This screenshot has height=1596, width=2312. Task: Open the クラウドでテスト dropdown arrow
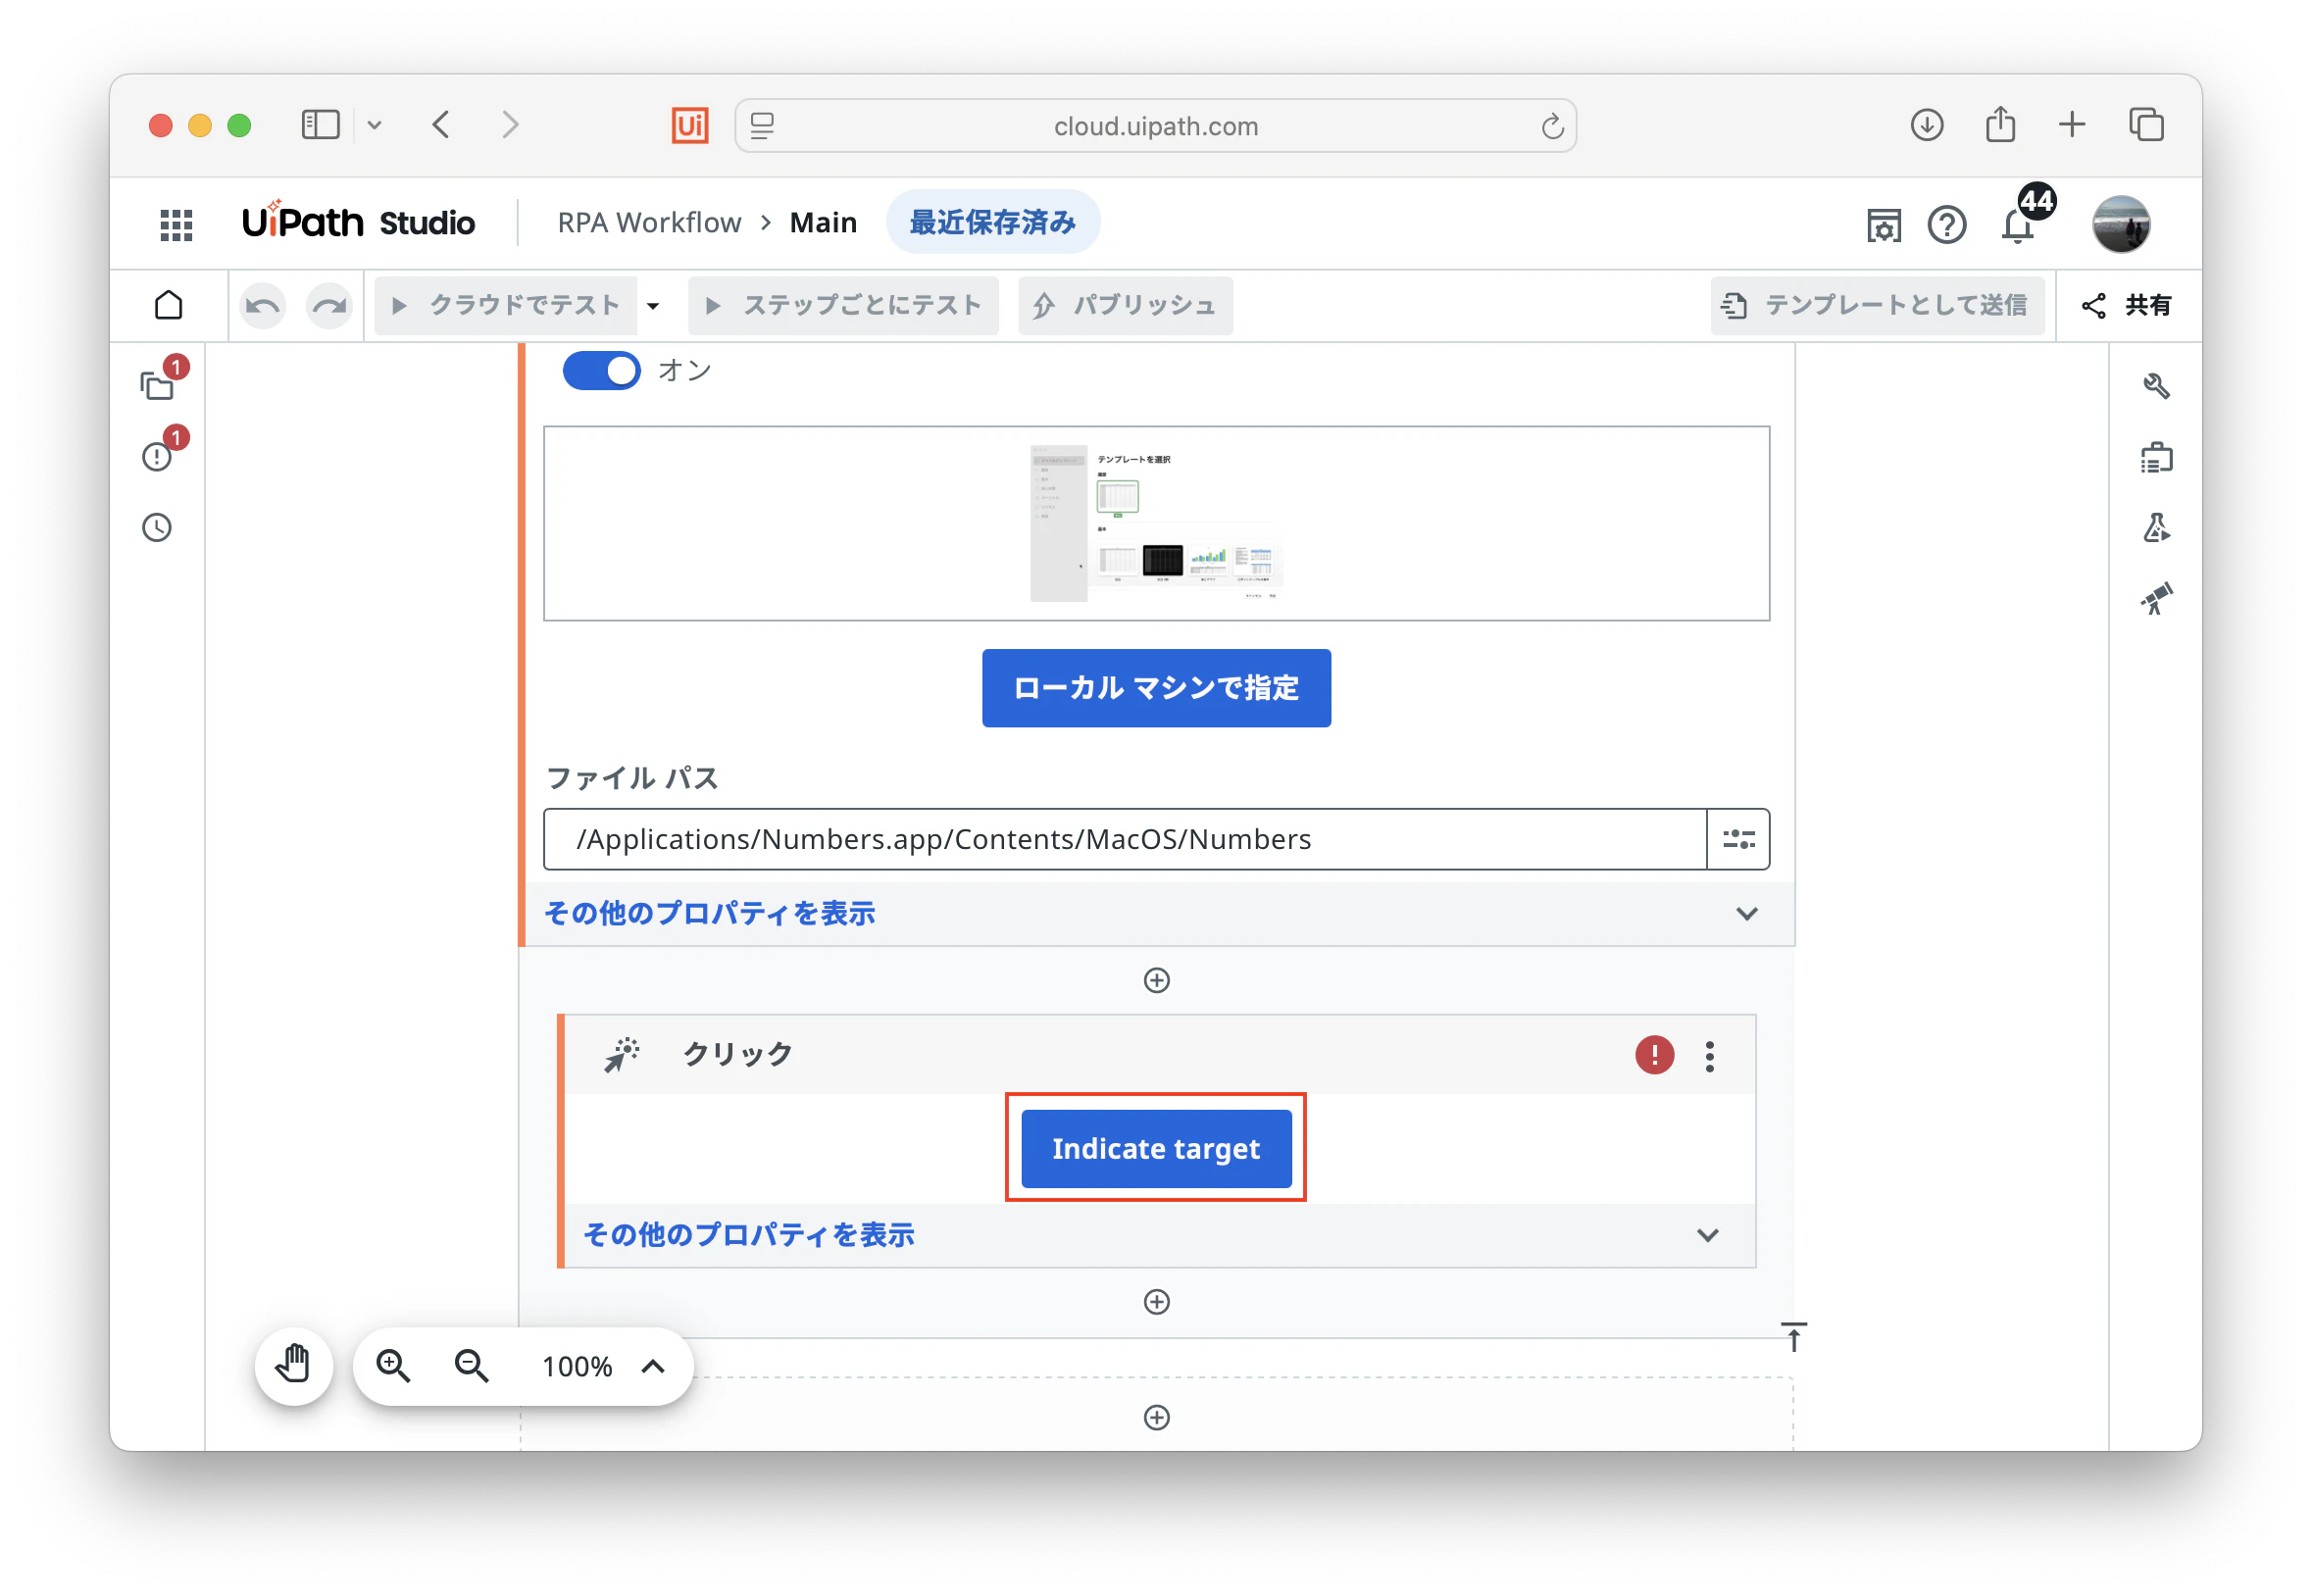click(x=653, y=305)
